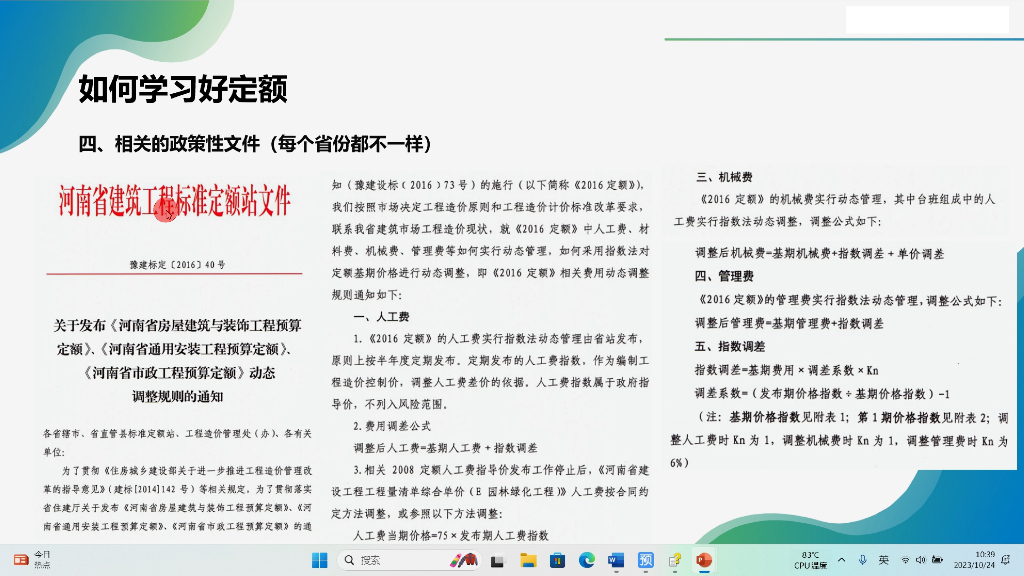Click notice title line 调整规则的通知
Viewport: 1024px width, 576px height.
pos(178,396)
